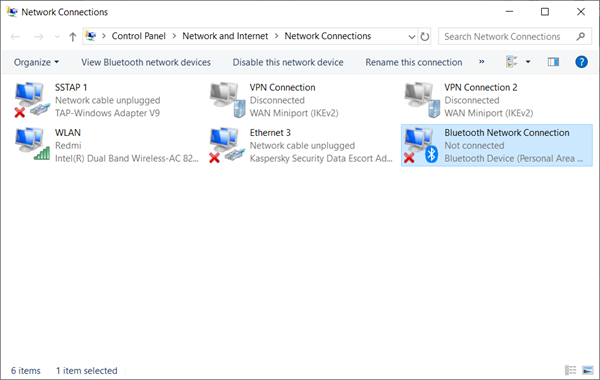Expand the address bar history dropdown
600x380 pixels.
(412, 37)
